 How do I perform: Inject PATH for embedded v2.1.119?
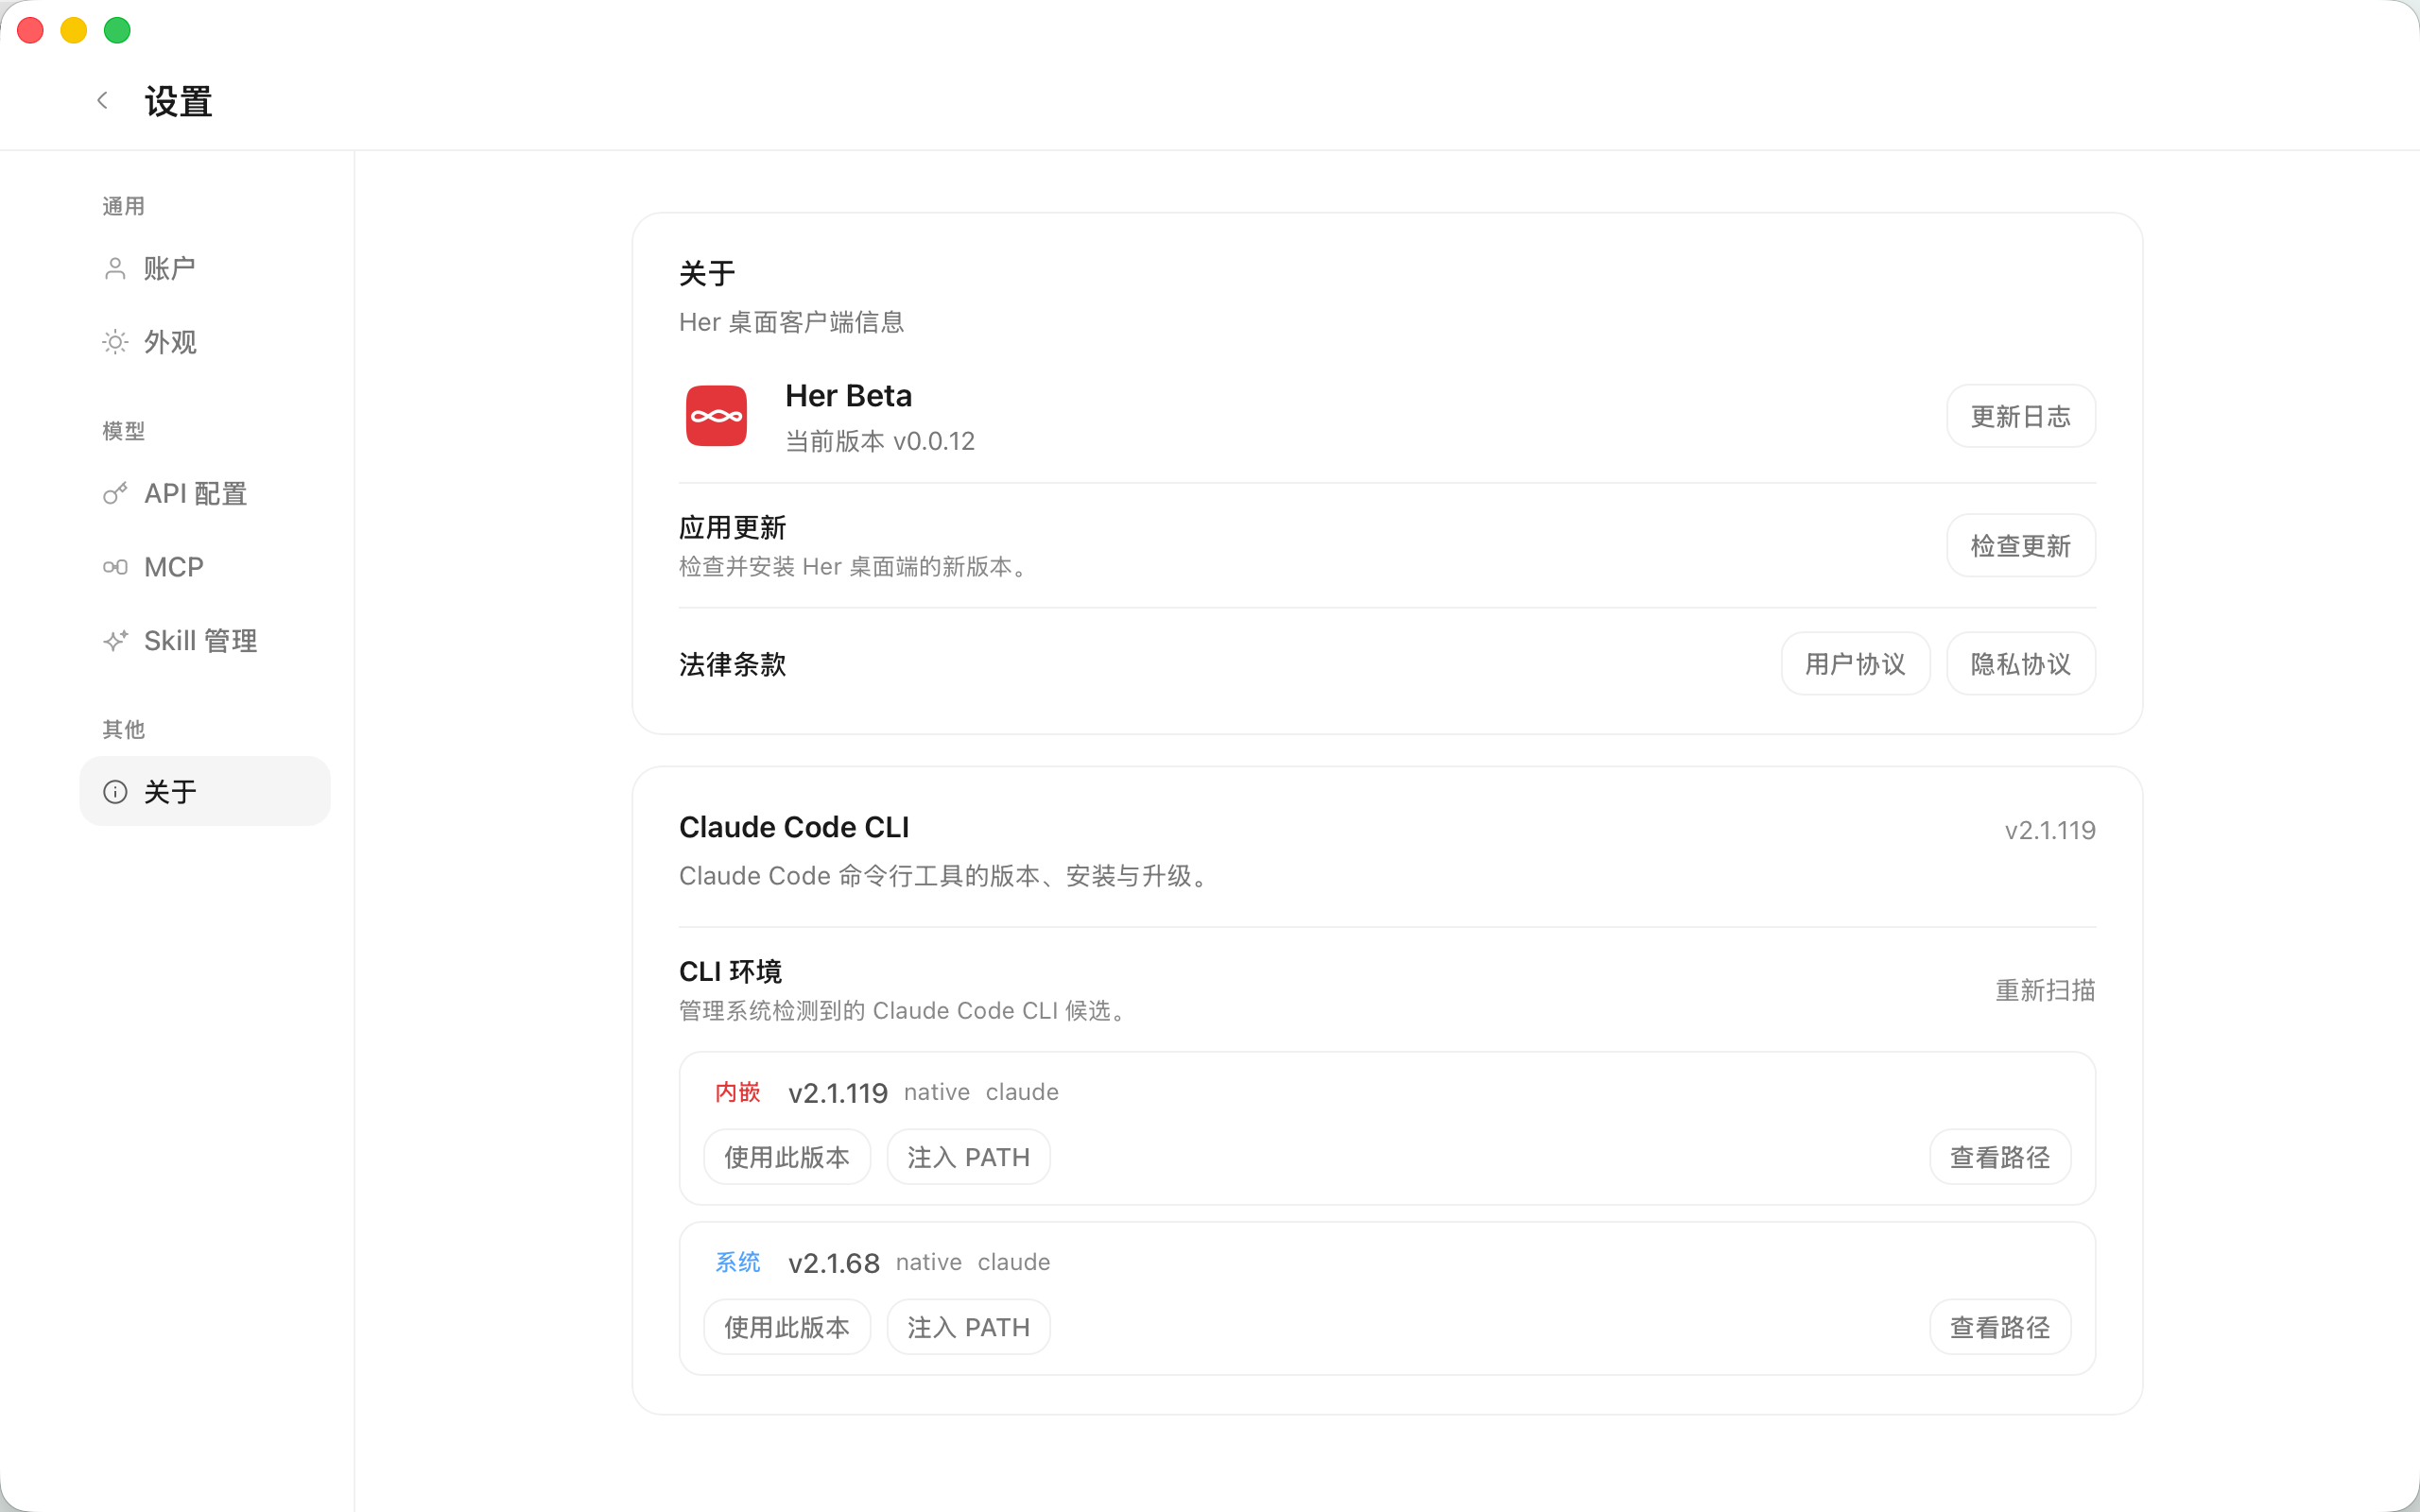click(x=968, y=1157)
